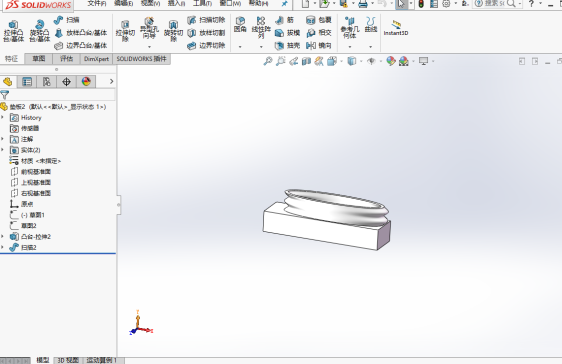Viewport: 562px width, 364px height.
Task: Click the Apply Scene icon
Action: click(404, 61)
